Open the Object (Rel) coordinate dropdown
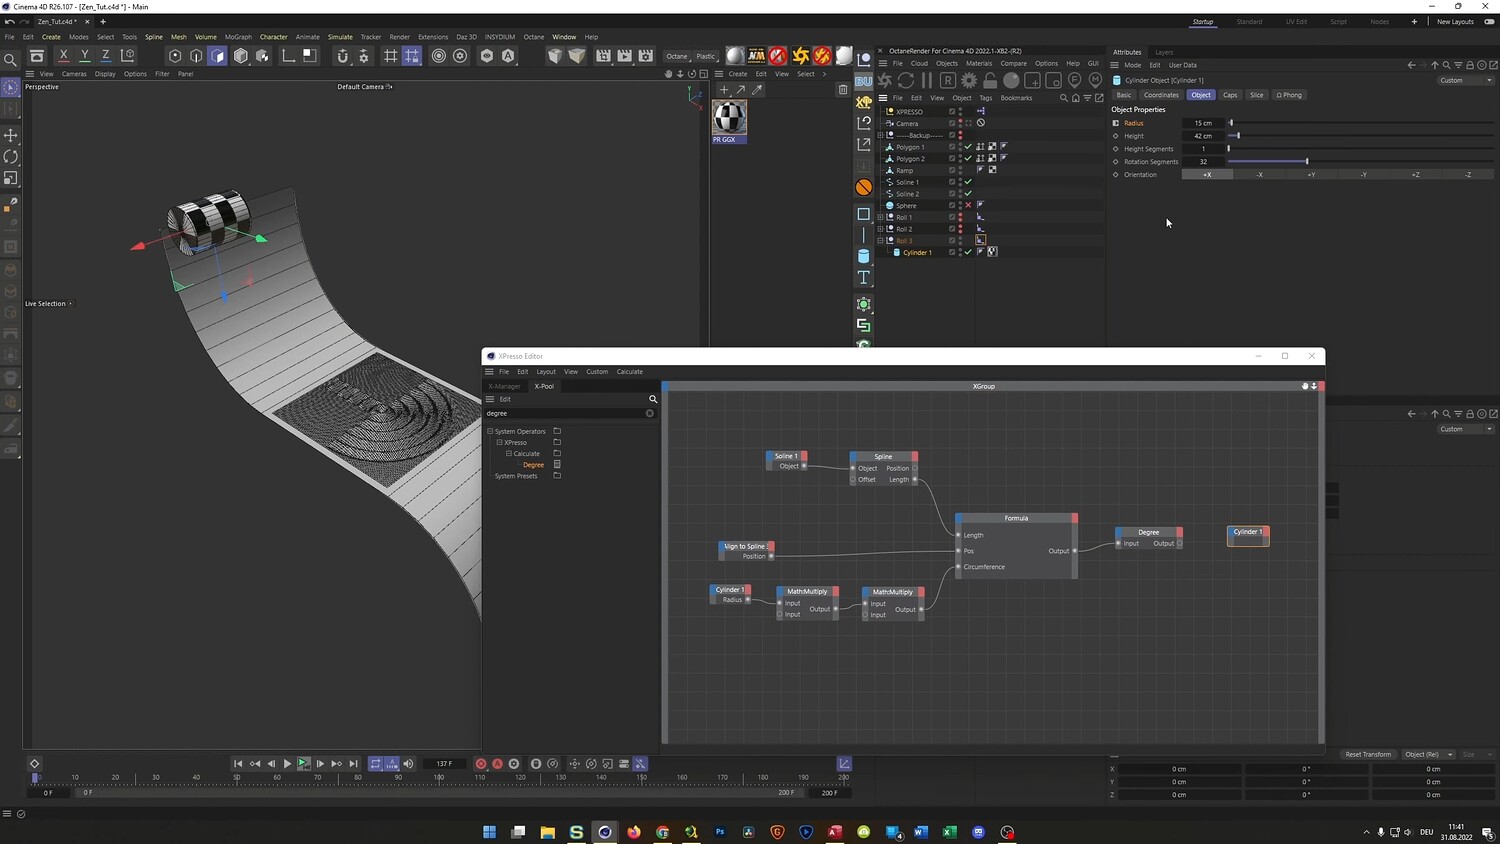1500x844 pixels. 1428,754
